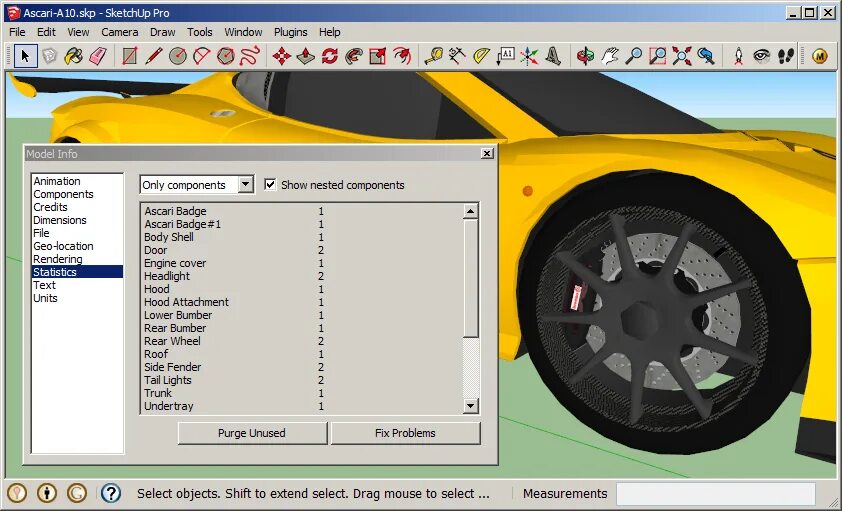
Task: Activate the Position Camera tool
Action: pos(738,56)
